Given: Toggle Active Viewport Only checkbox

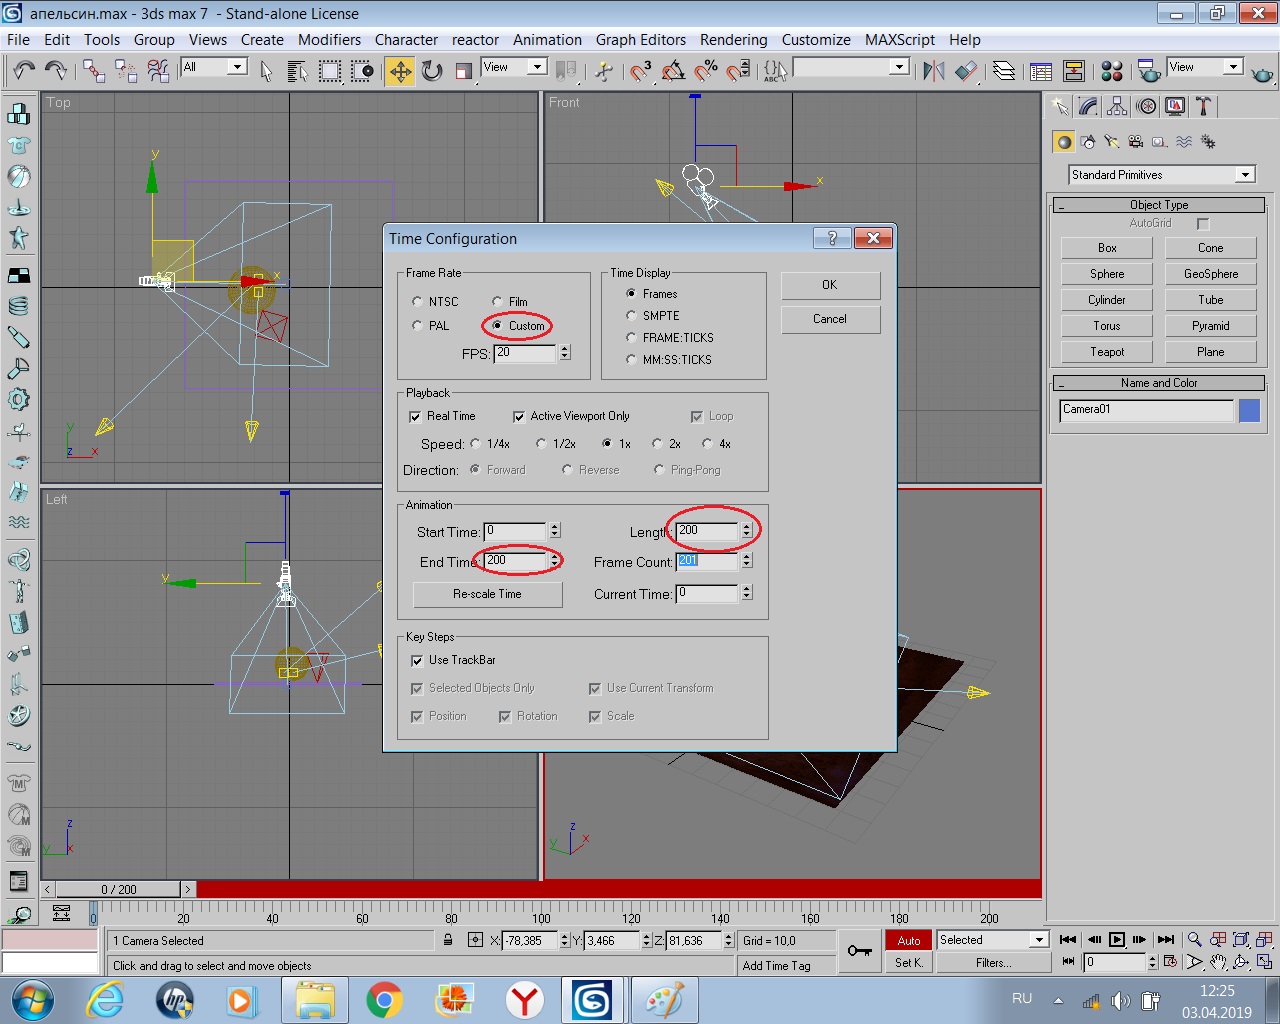Looking at the screenshot, I should pos(519,416).
